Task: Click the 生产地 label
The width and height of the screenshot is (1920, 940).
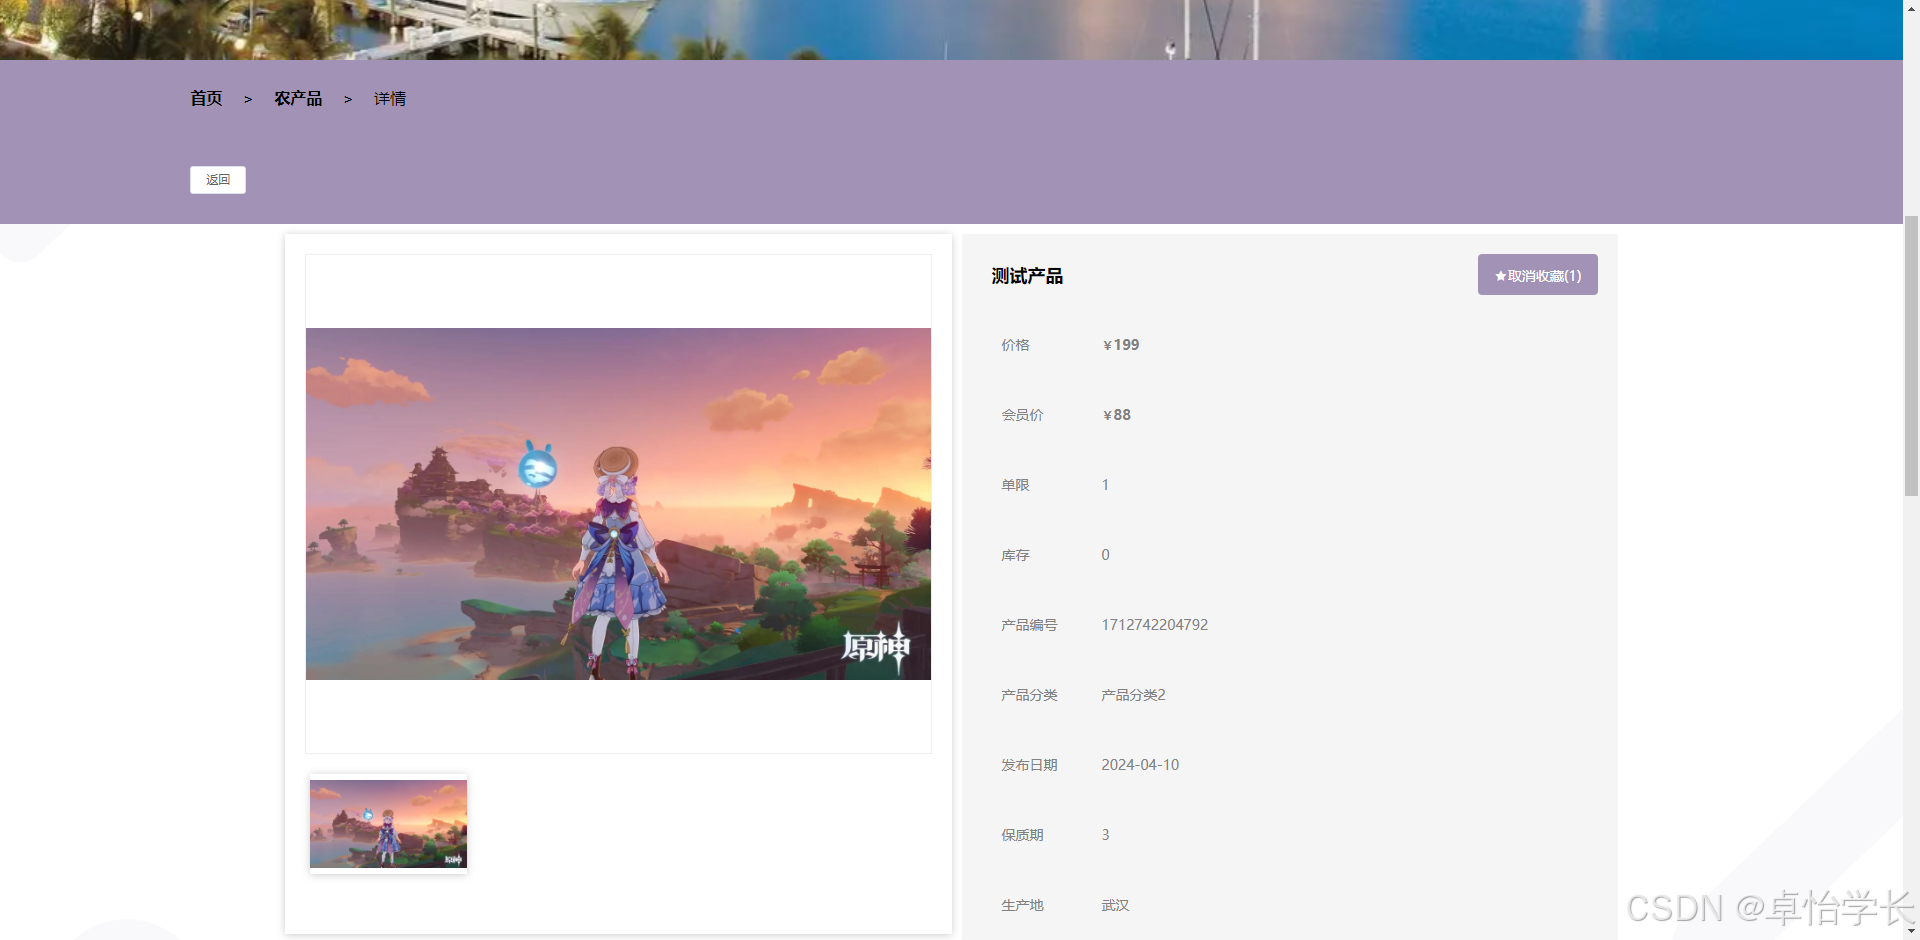Action: click(x=1022, y=905)
